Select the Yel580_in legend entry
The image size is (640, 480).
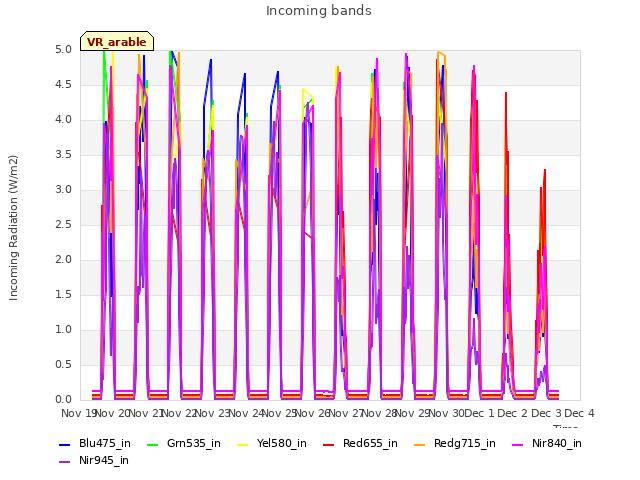(x=272, y=443)
